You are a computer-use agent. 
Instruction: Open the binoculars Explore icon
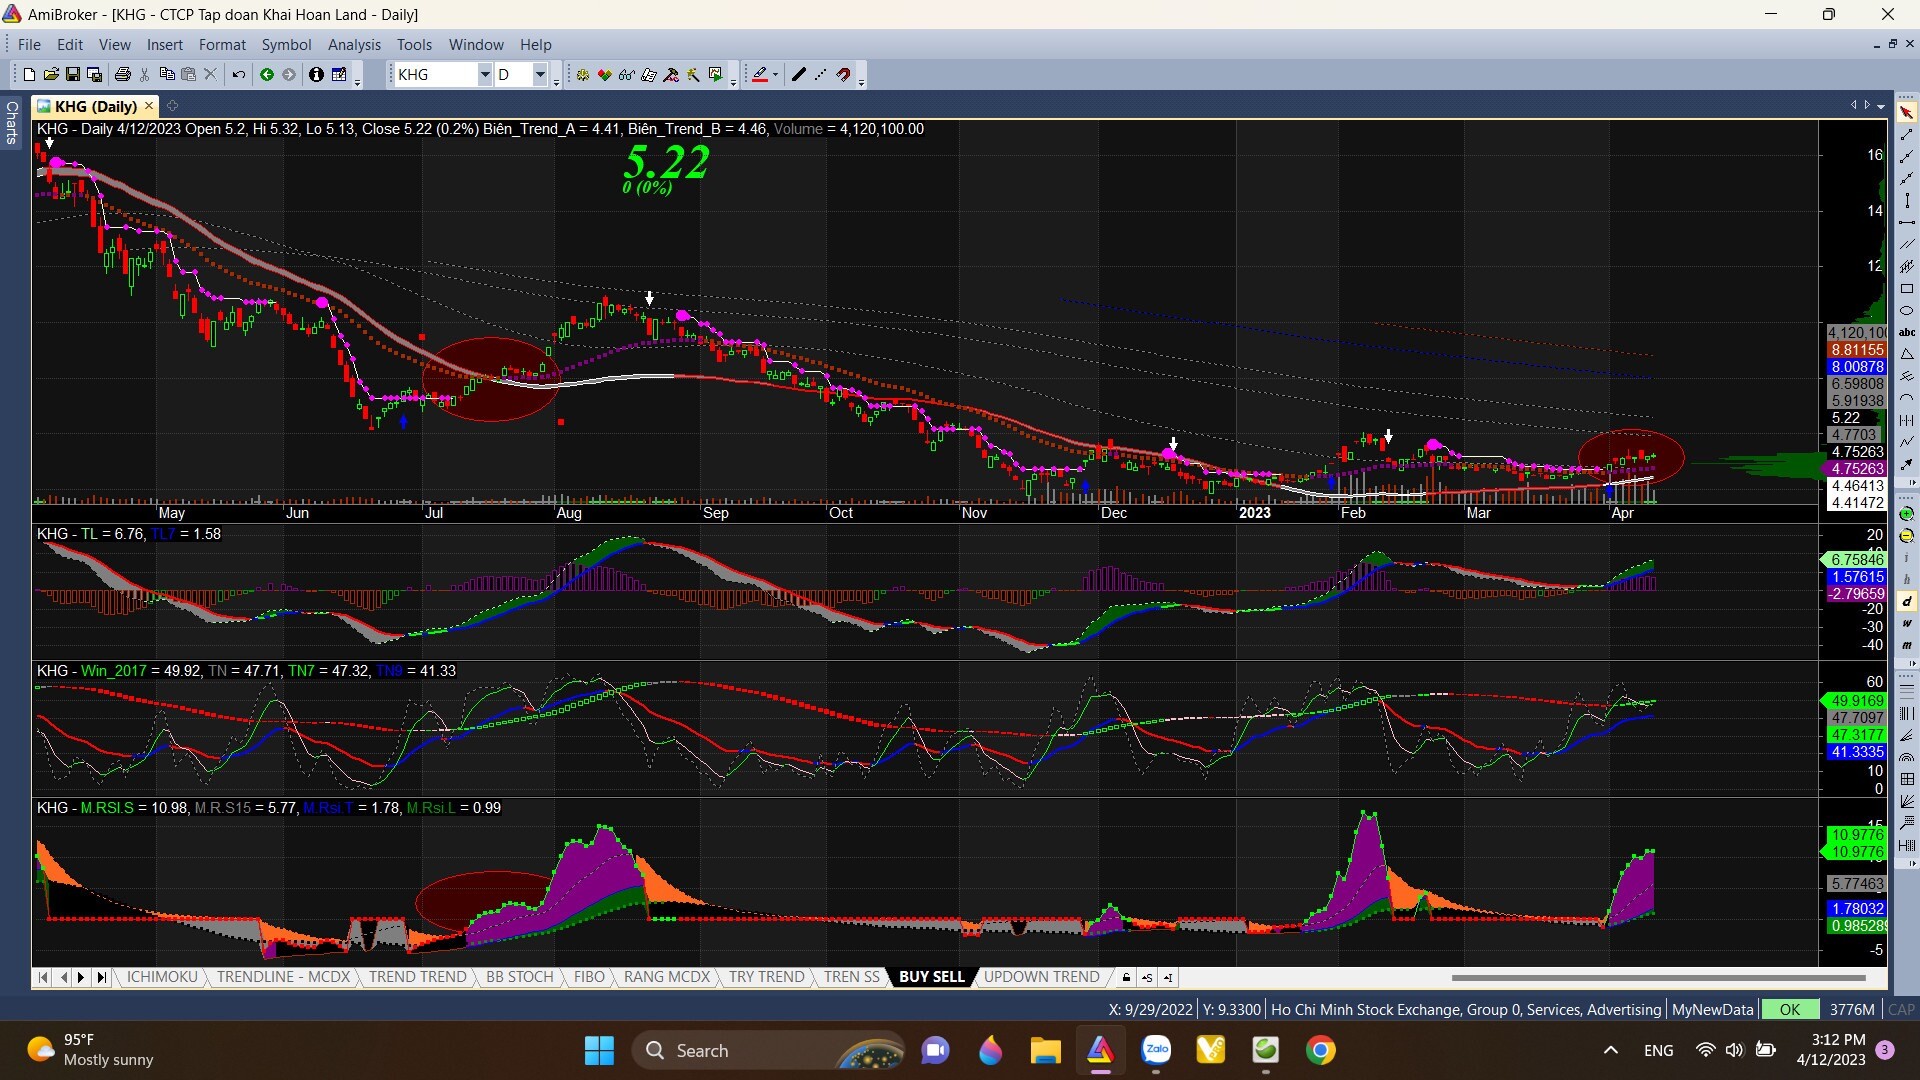click(627, 75)
